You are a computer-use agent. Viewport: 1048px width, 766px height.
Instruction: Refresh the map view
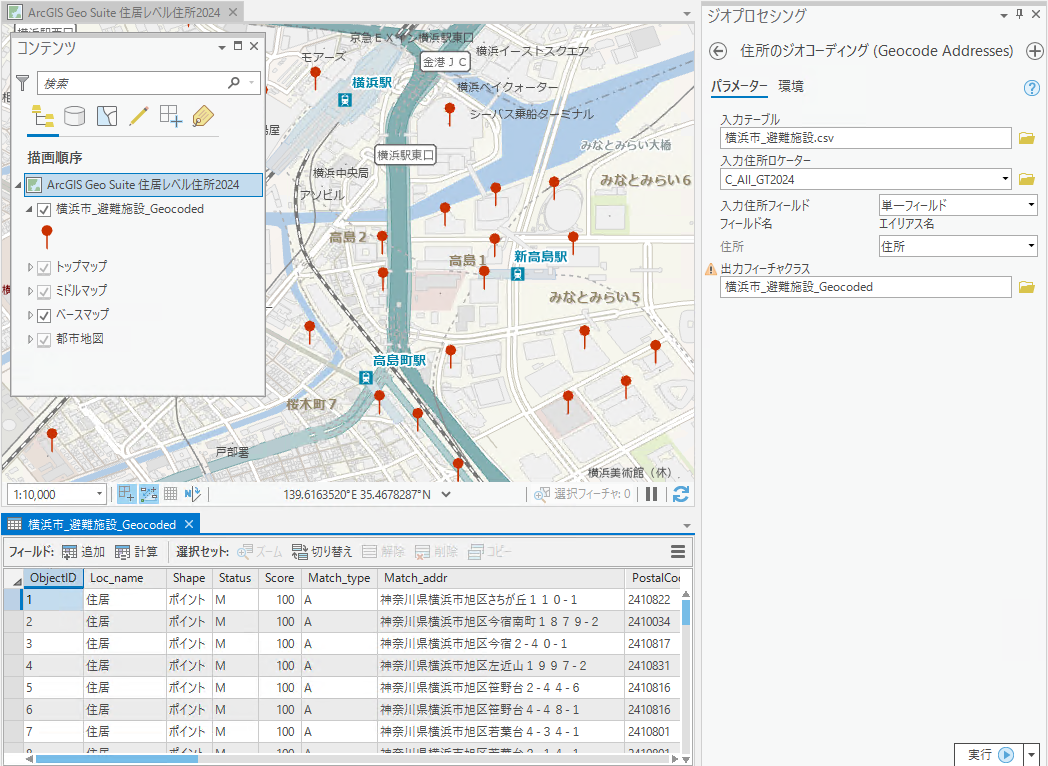(681, 494)
